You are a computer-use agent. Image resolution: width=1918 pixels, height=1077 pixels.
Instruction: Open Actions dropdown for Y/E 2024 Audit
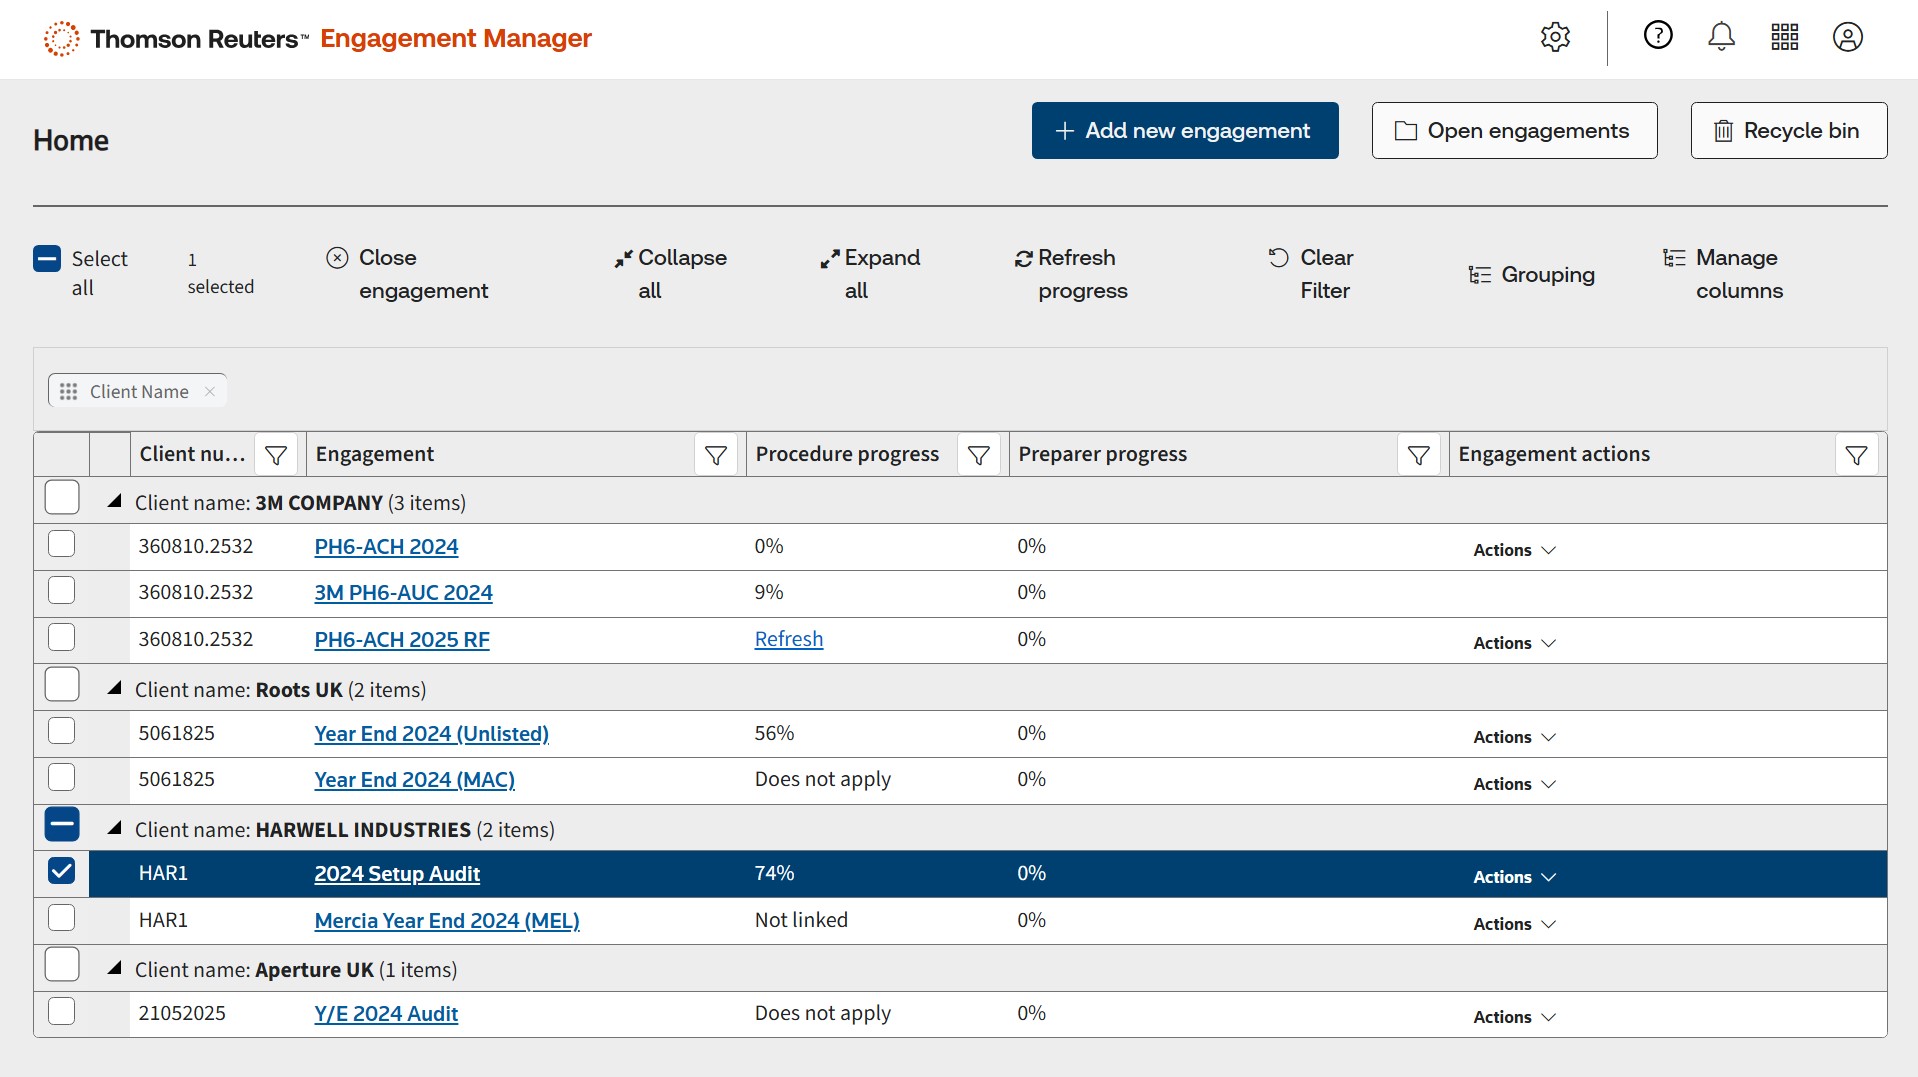pyautogui.click(x=1514, y=1017)
